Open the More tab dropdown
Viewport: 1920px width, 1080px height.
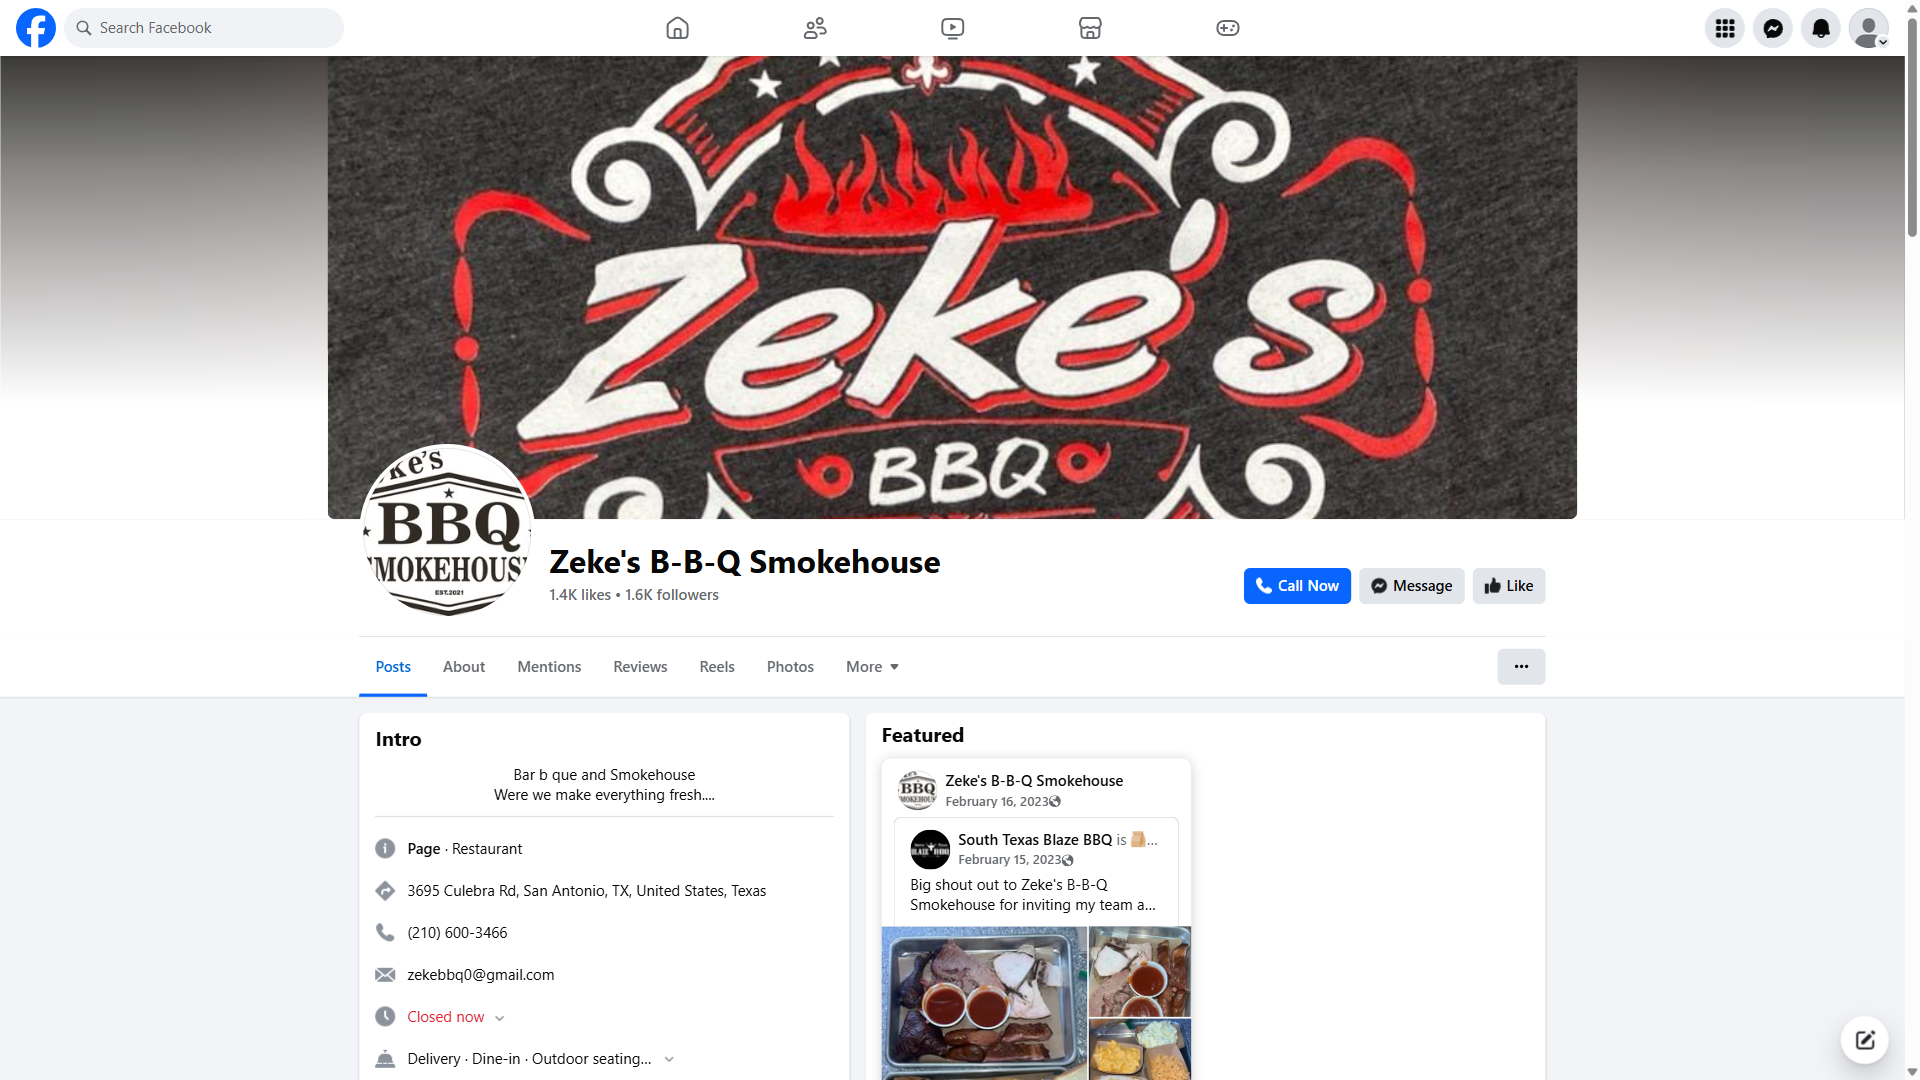[x=872, y=667]
